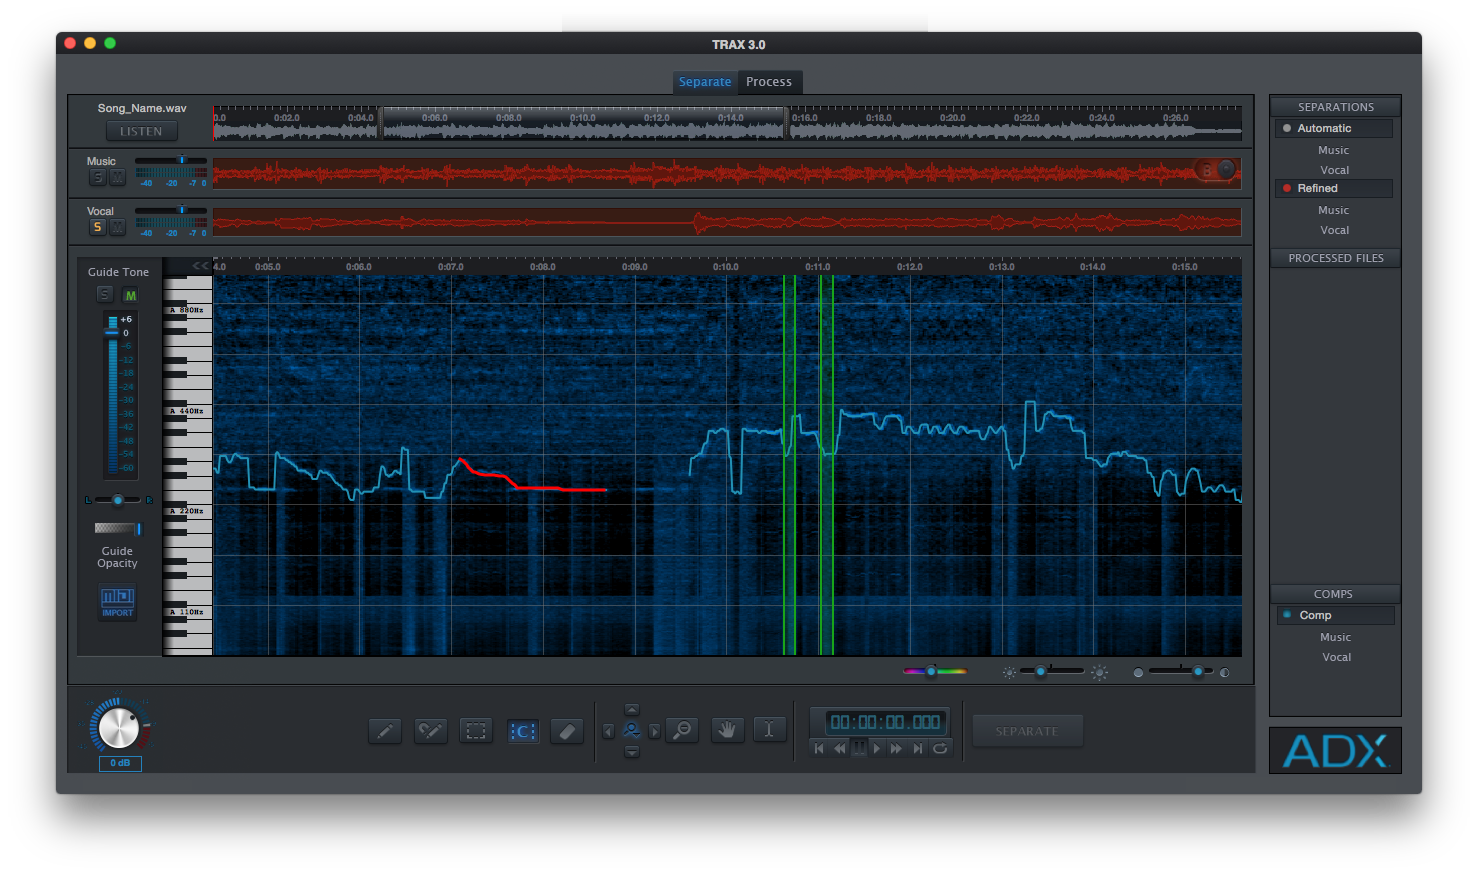Collapse the piano roll with double-arrow

click(200, 266)
